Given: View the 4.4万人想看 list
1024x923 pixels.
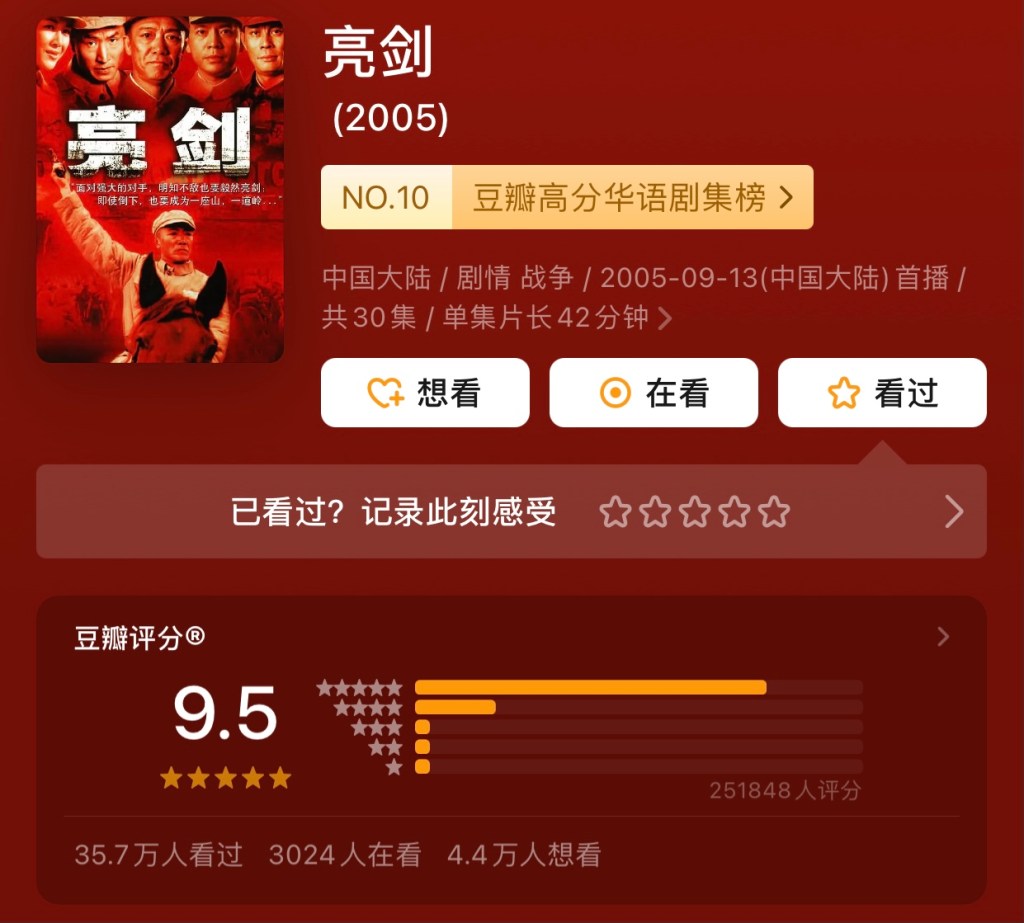Looking at the screenshot, I should pos(524,854).
